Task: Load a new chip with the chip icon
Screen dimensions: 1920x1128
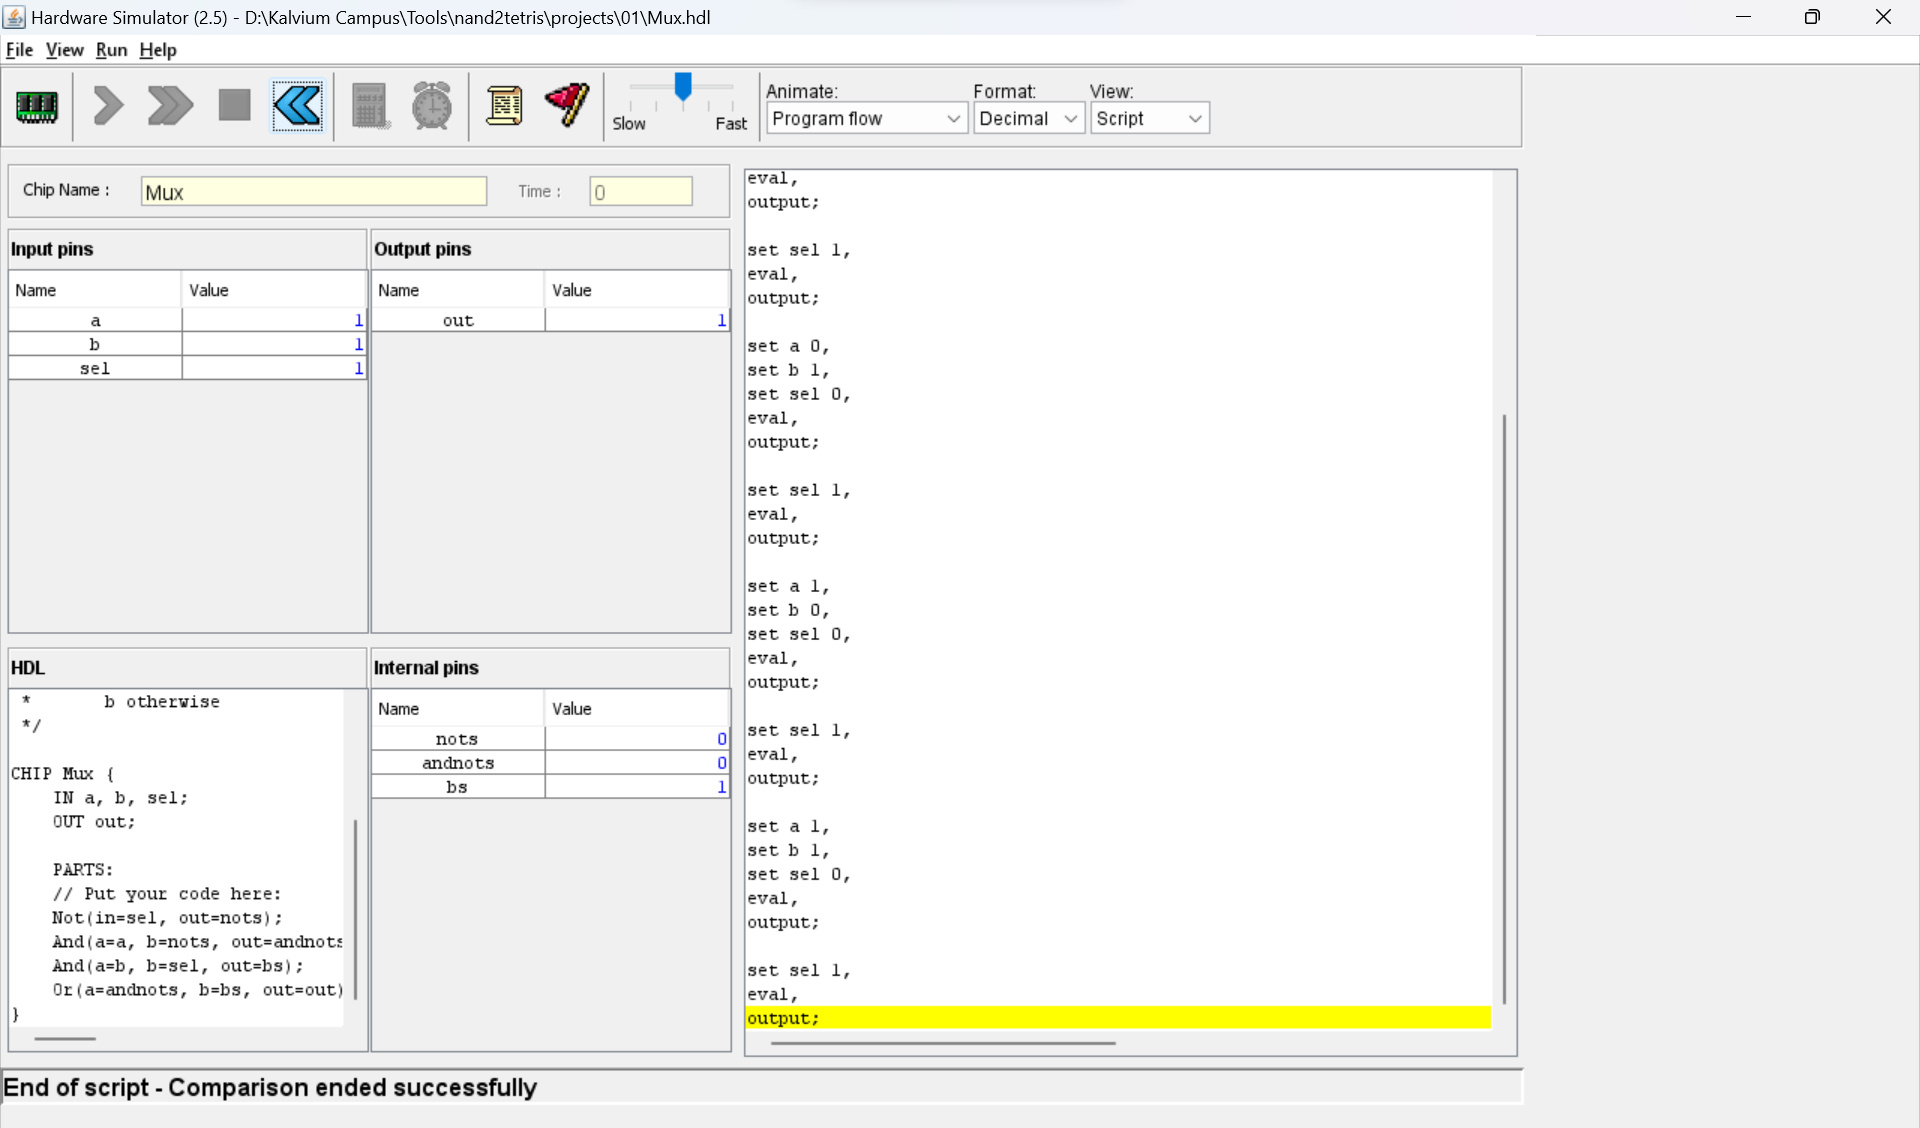Action: [x=37, y=106]
